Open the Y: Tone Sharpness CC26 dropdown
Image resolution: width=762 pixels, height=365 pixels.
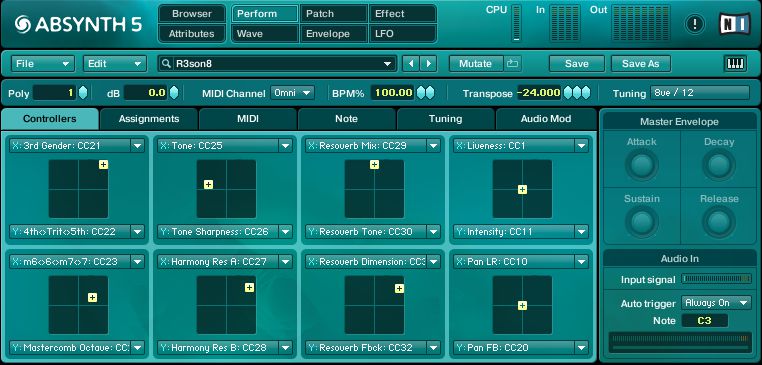pos(285,232)
